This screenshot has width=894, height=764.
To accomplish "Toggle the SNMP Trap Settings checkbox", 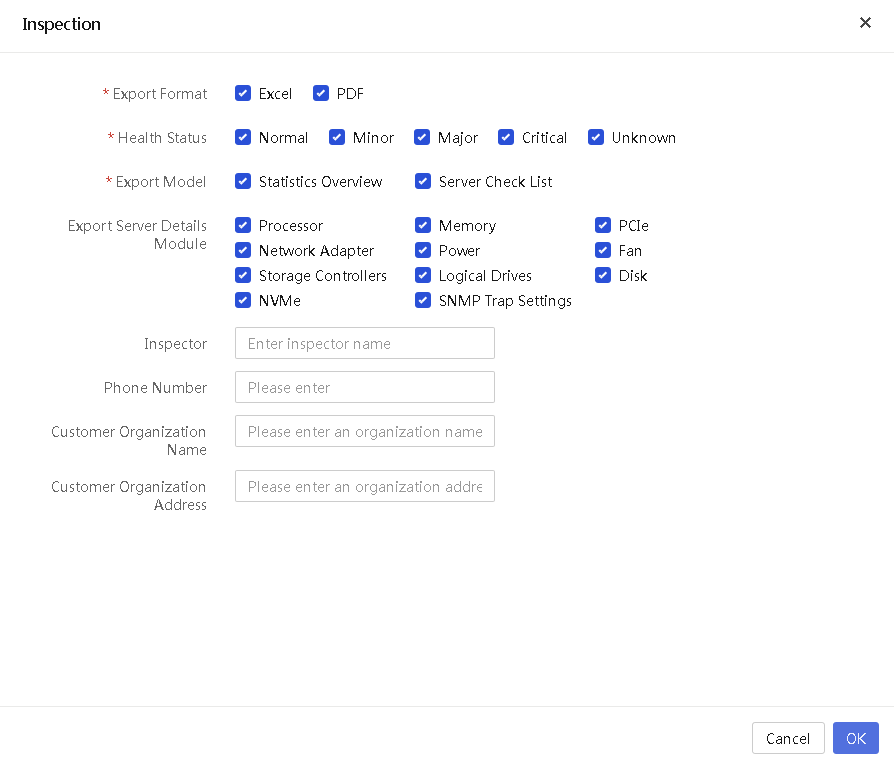I will pyautogui.click(x=423, y=300).
